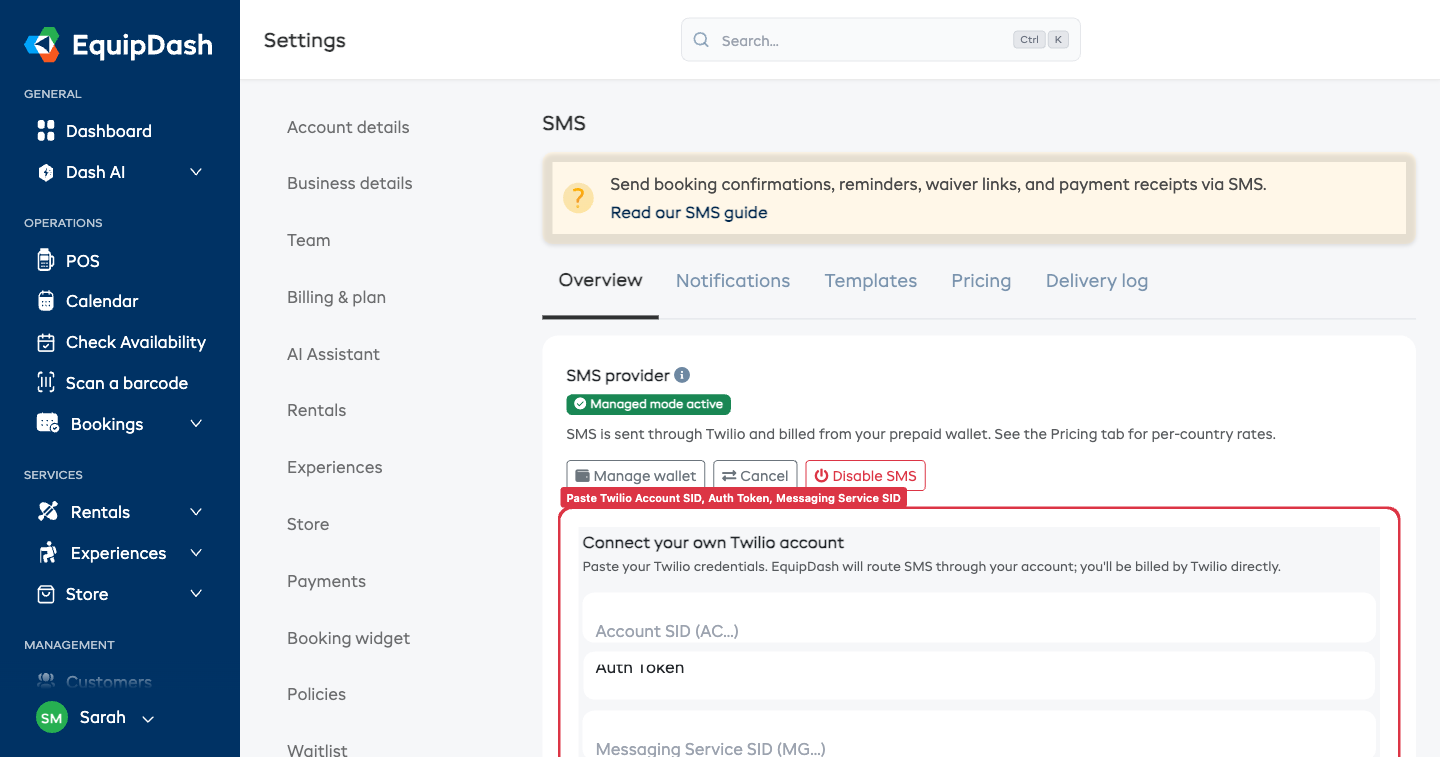The width and height of the screenshot is (1440, 757).
Task: Click the Check Availability calendar icon
Action: click(45, 342)
